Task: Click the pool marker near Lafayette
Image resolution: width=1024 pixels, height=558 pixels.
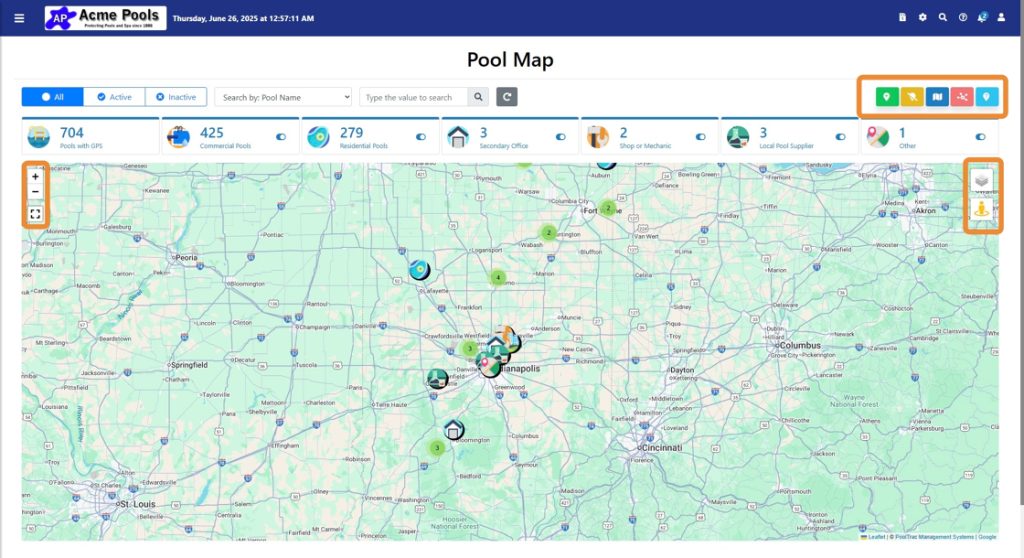Action: 419,269
